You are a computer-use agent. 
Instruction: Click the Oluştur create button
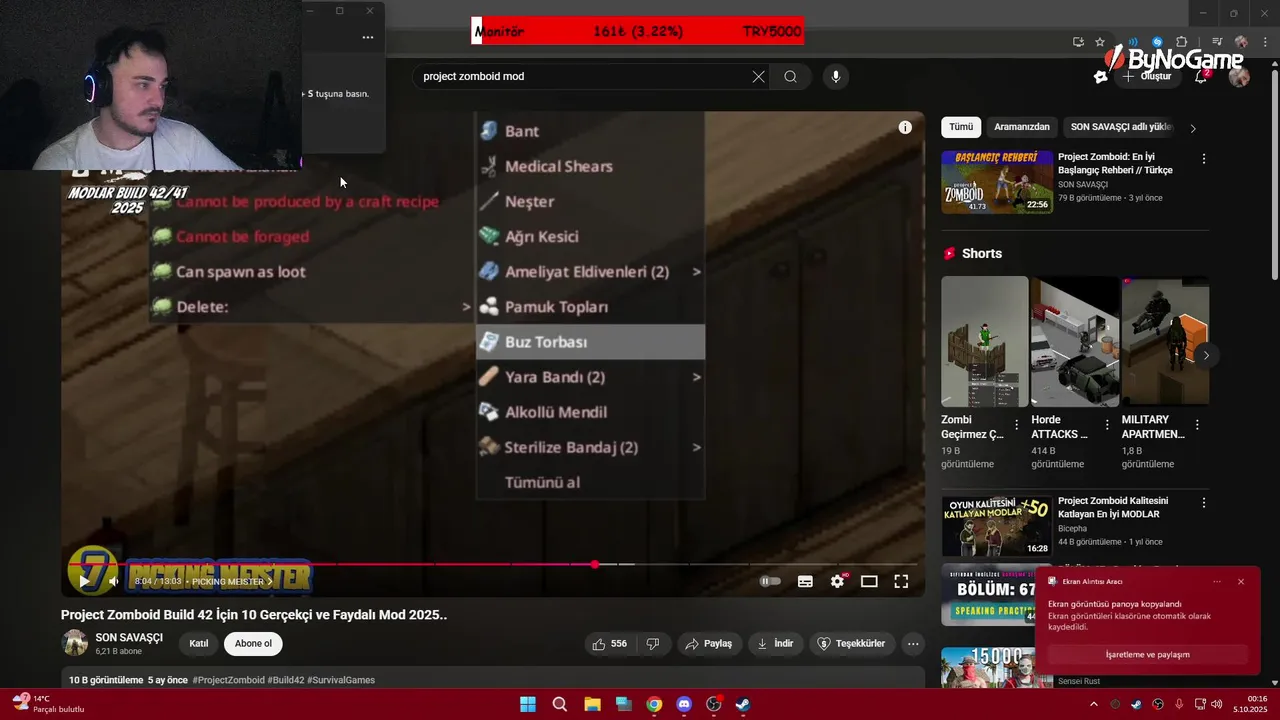click(1148, 76)
